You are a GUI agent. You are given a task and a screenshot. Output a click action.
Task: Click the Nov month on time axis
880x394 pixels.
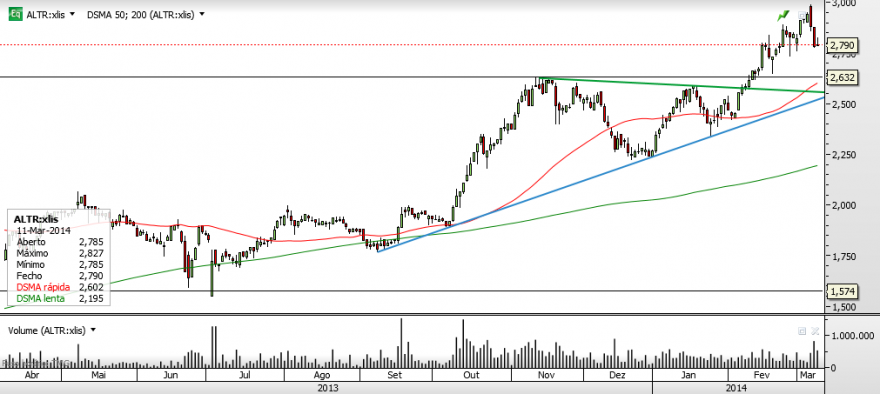(546, 374)
